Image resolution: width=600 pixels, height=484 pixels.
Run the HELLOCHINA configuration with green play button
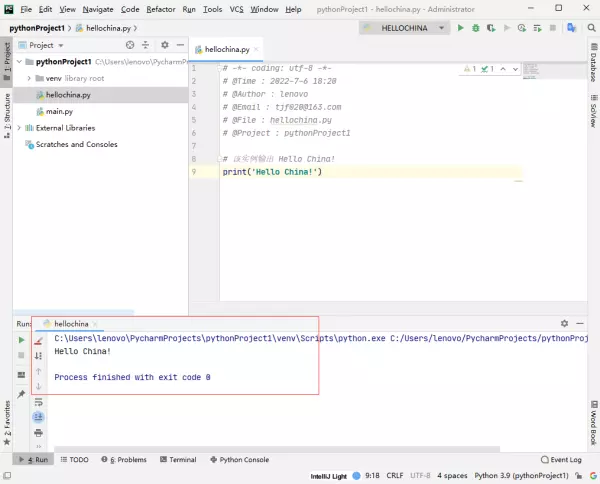(461, 28)
